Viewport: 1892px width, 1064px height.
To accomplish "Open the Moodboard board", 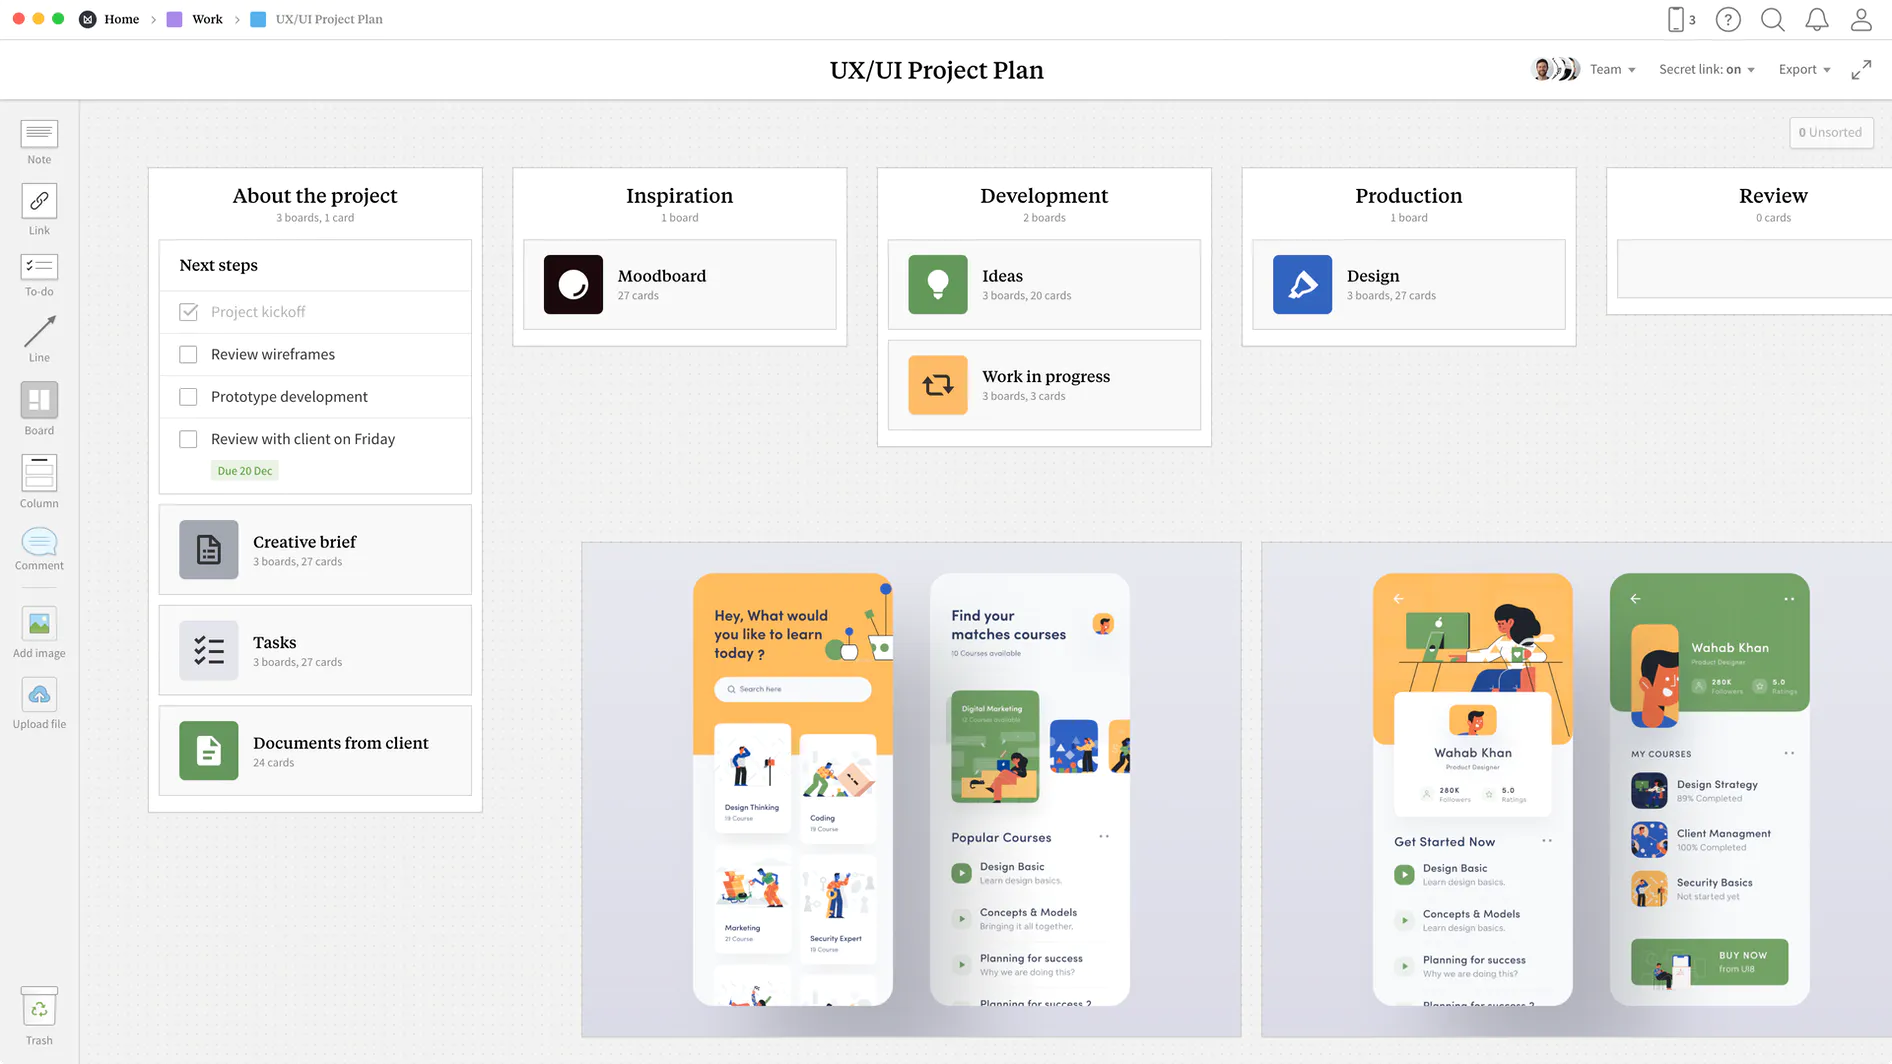I will (680, 285).
